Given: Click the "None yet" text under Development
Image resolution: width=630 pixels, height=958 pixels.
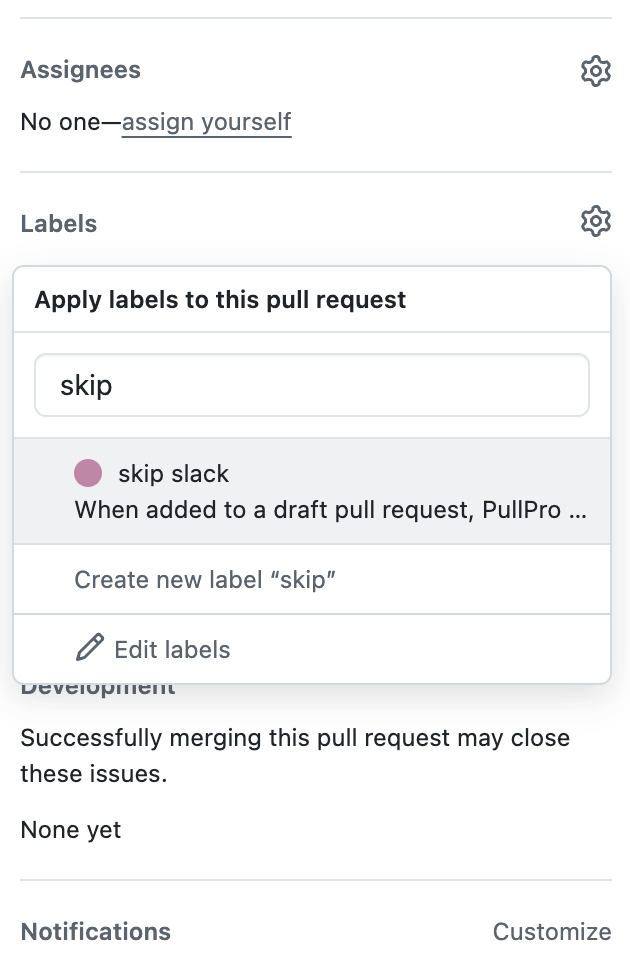Looking at the screenshot, I should tap(71, 830).
